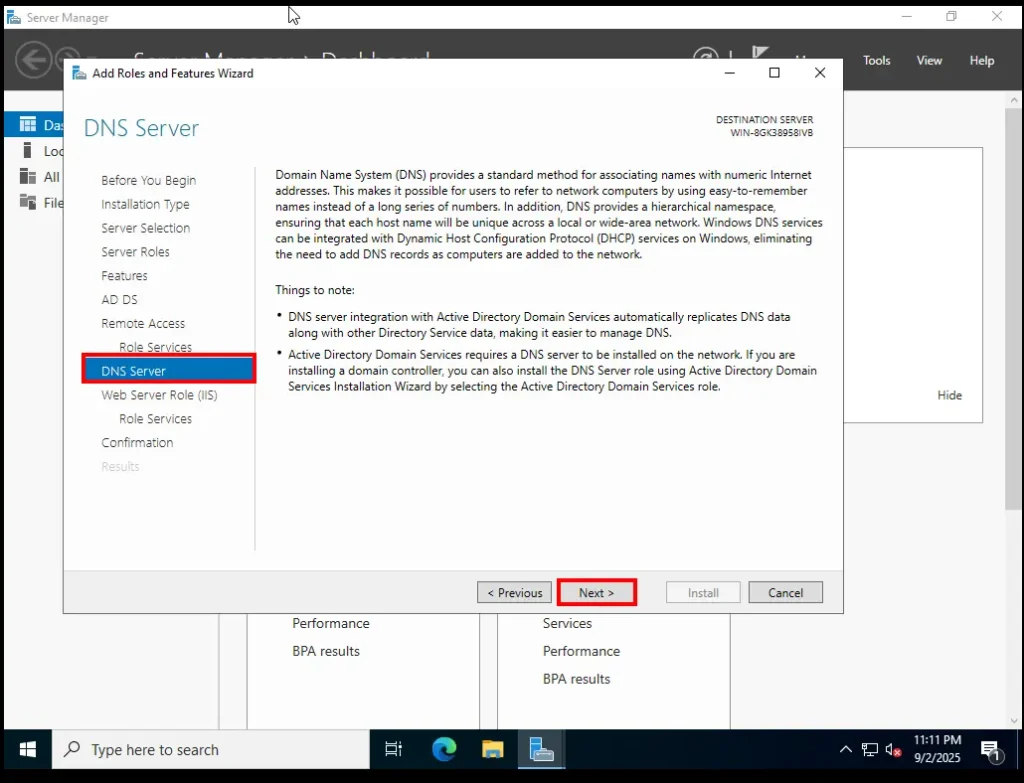The width and height of the screenshot is (1024, 783).
Task: Select All Servers icon in sidebar
Action: (27, 176)
